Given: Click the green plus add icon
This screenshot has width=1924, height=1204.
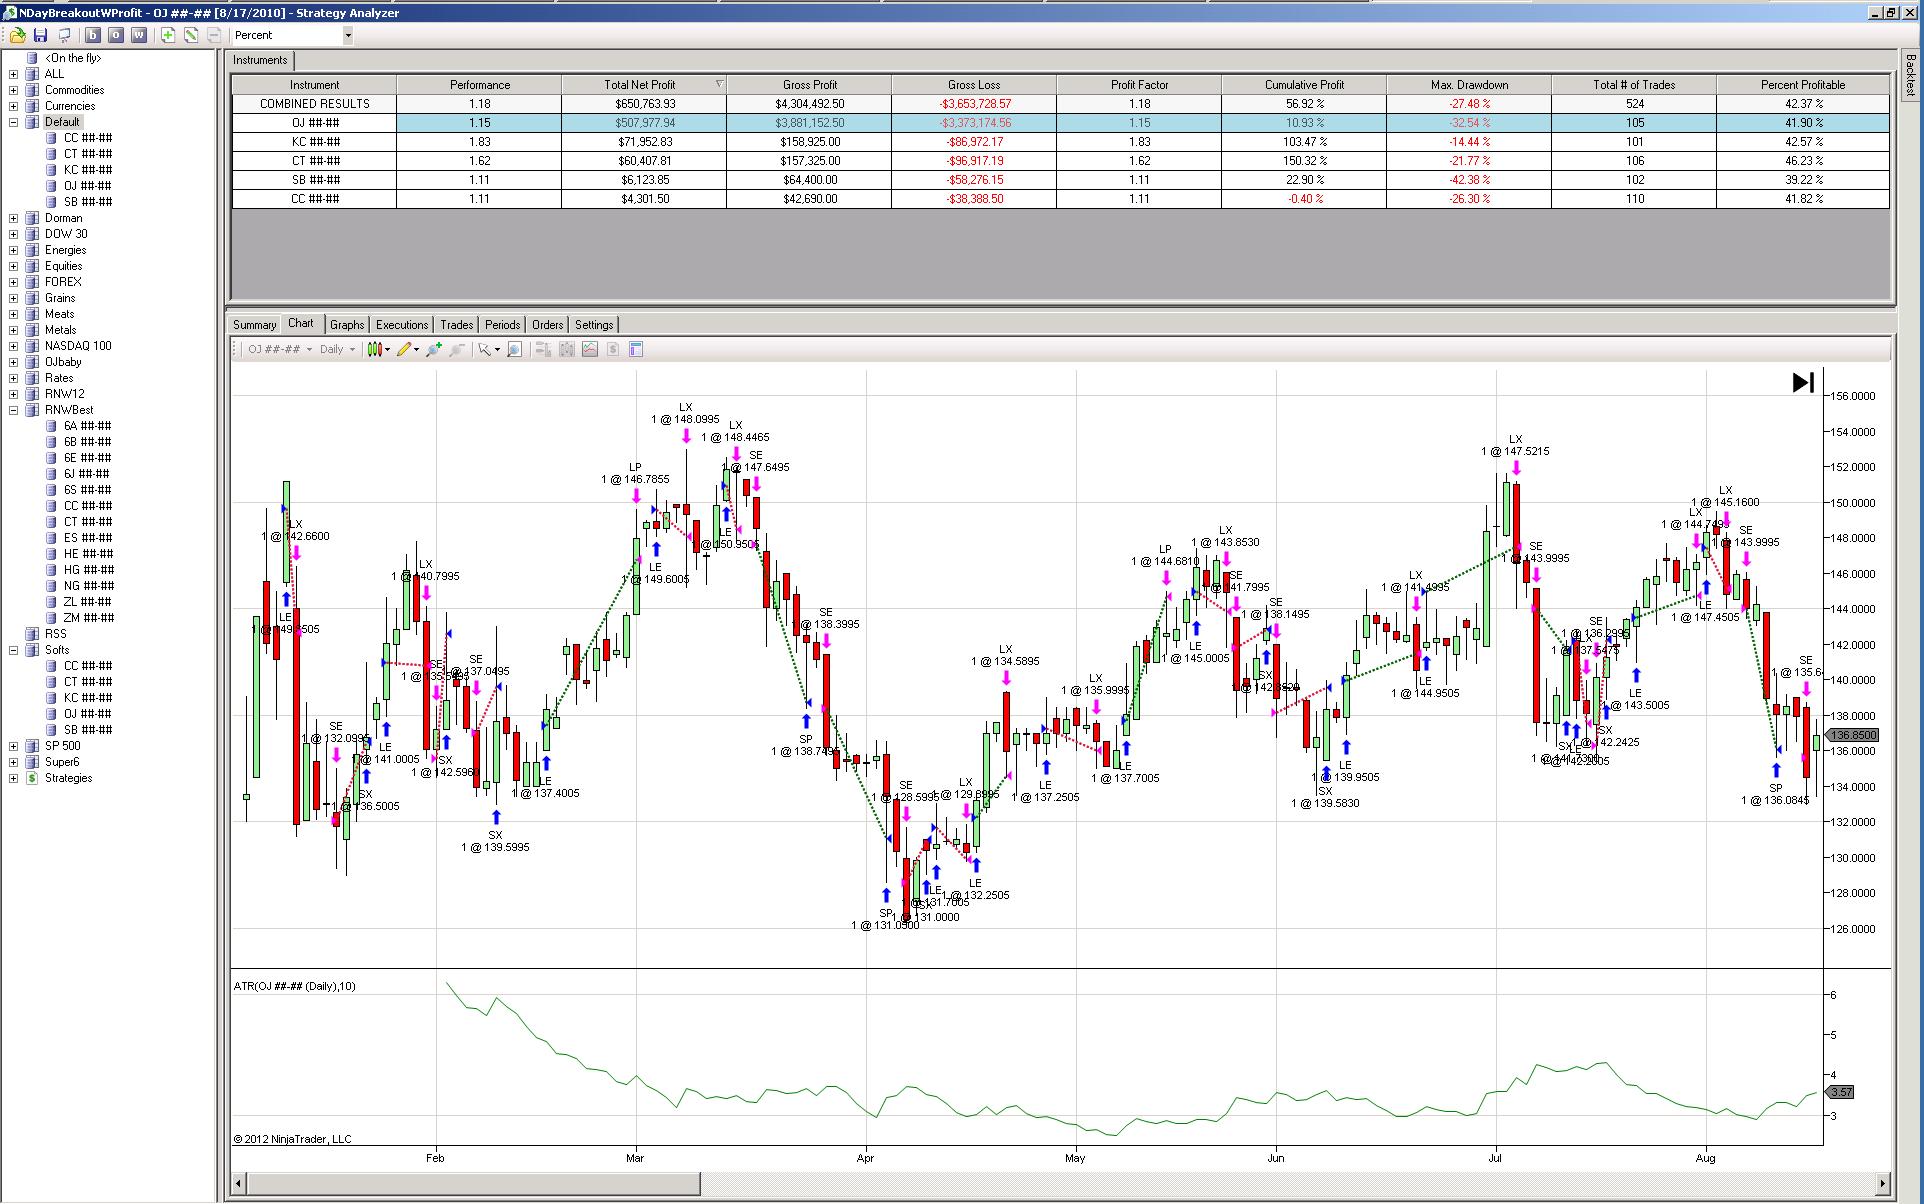Looking at the screenshot, I should click(167, 35).
